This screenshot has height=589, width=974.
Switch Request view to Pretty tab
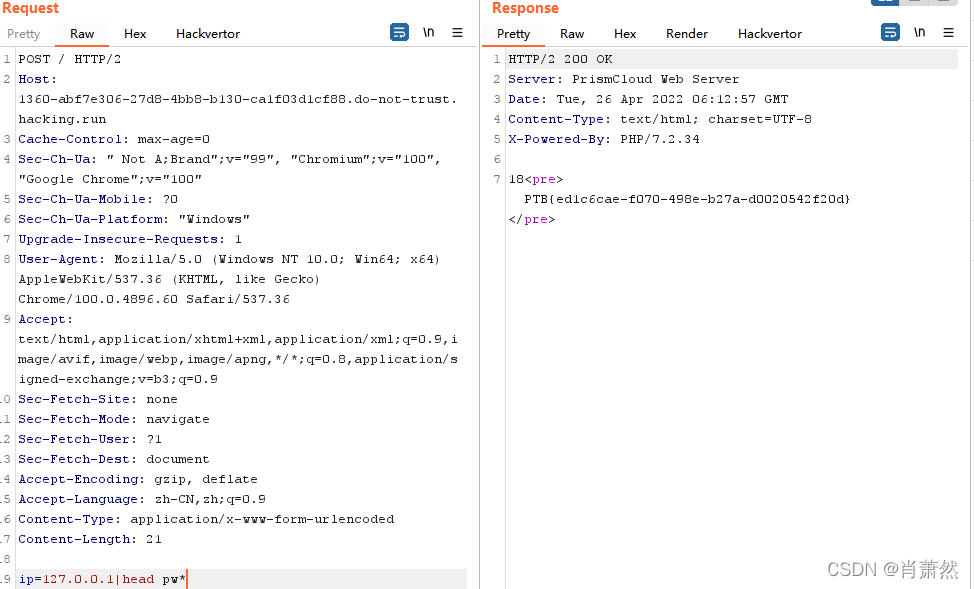(24, 34)
